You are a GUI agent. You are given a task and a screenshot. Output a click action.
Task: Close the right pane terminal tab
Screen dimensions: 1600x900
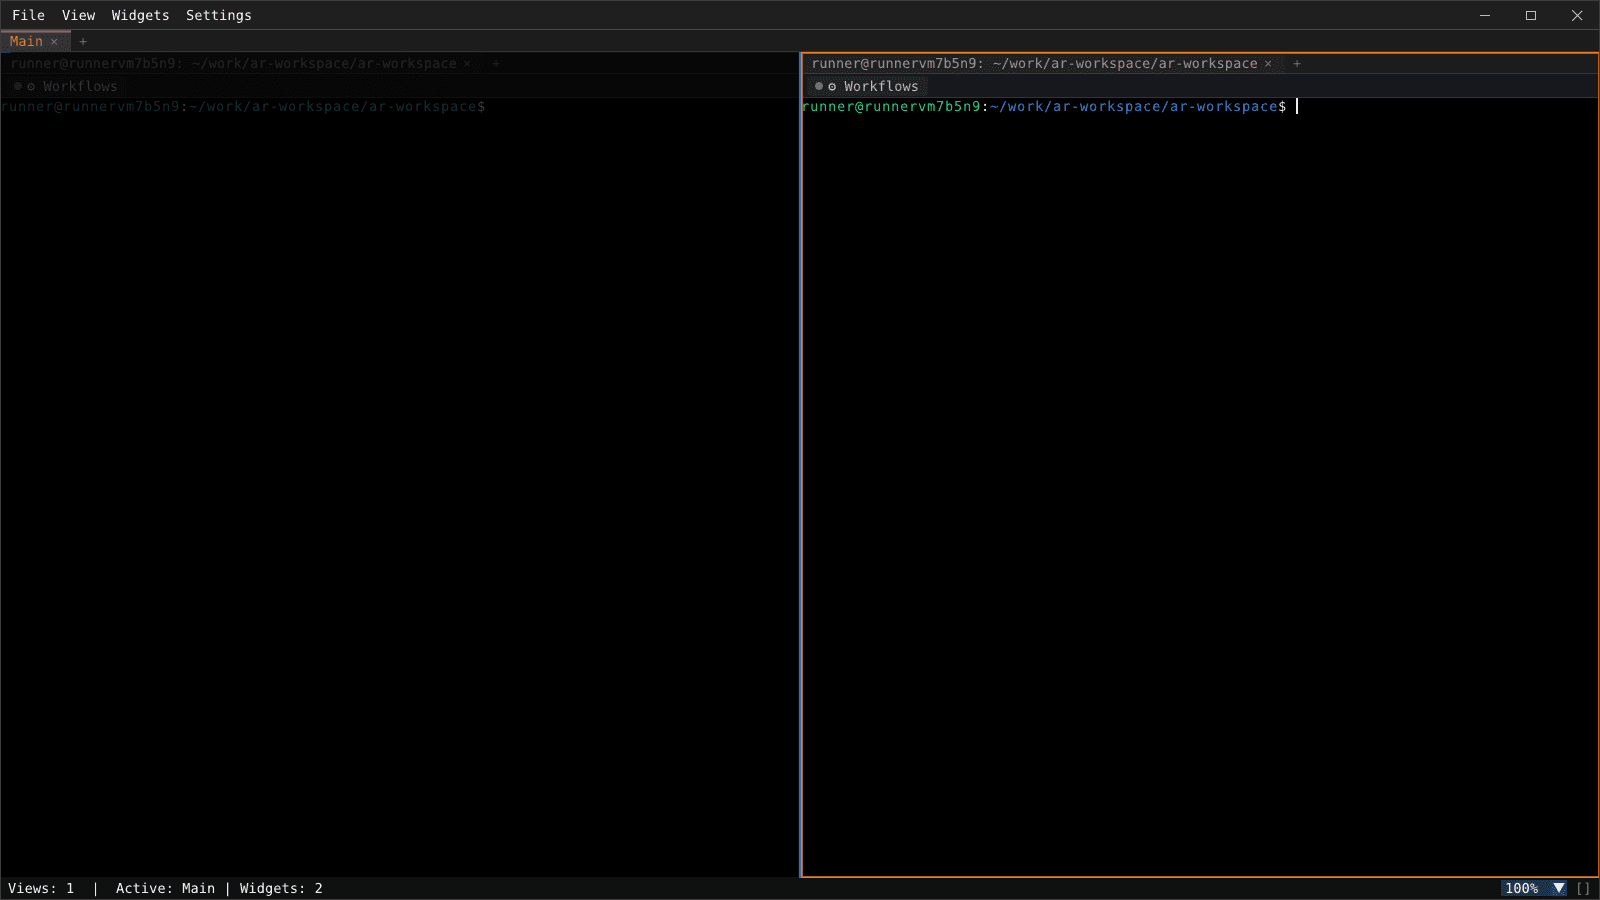1268,64
